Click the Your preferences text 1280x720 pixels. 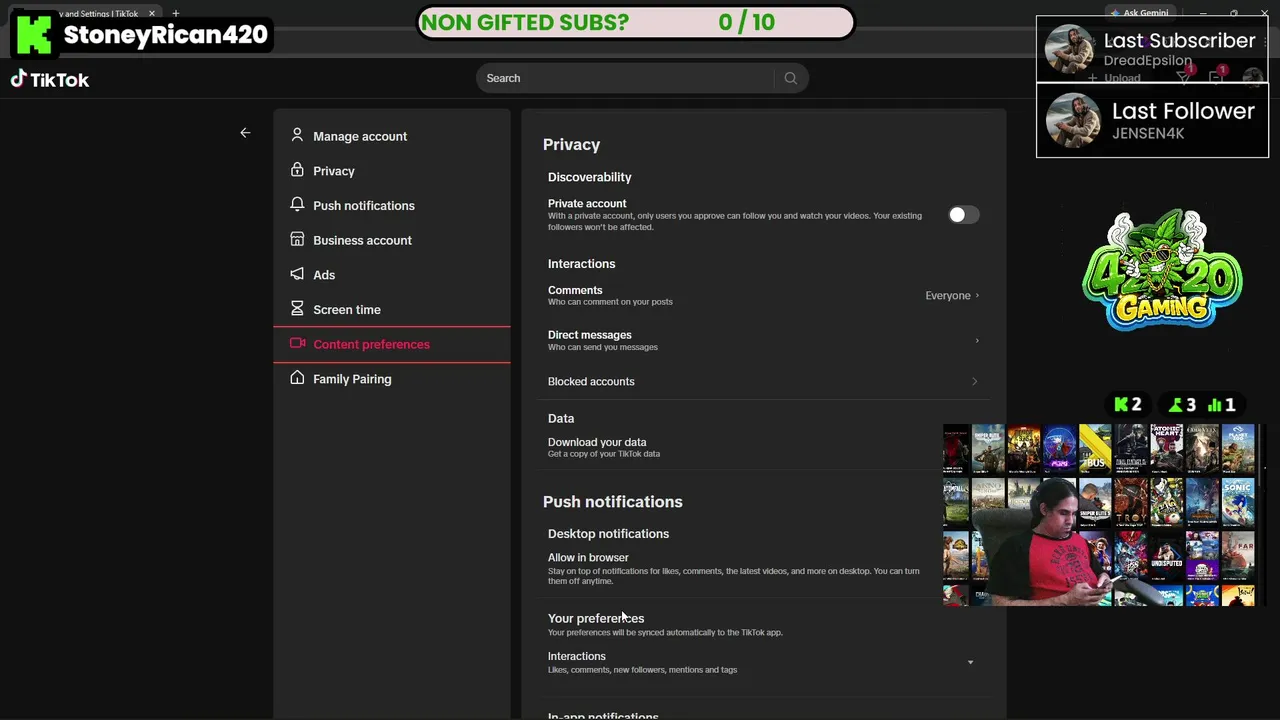(596, 618)
